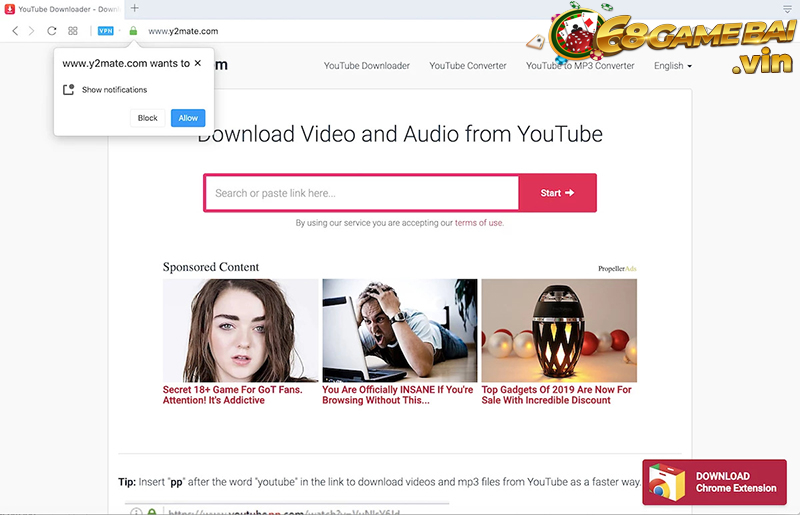Click the browser back arrow
800x515 pixels.
15,31
